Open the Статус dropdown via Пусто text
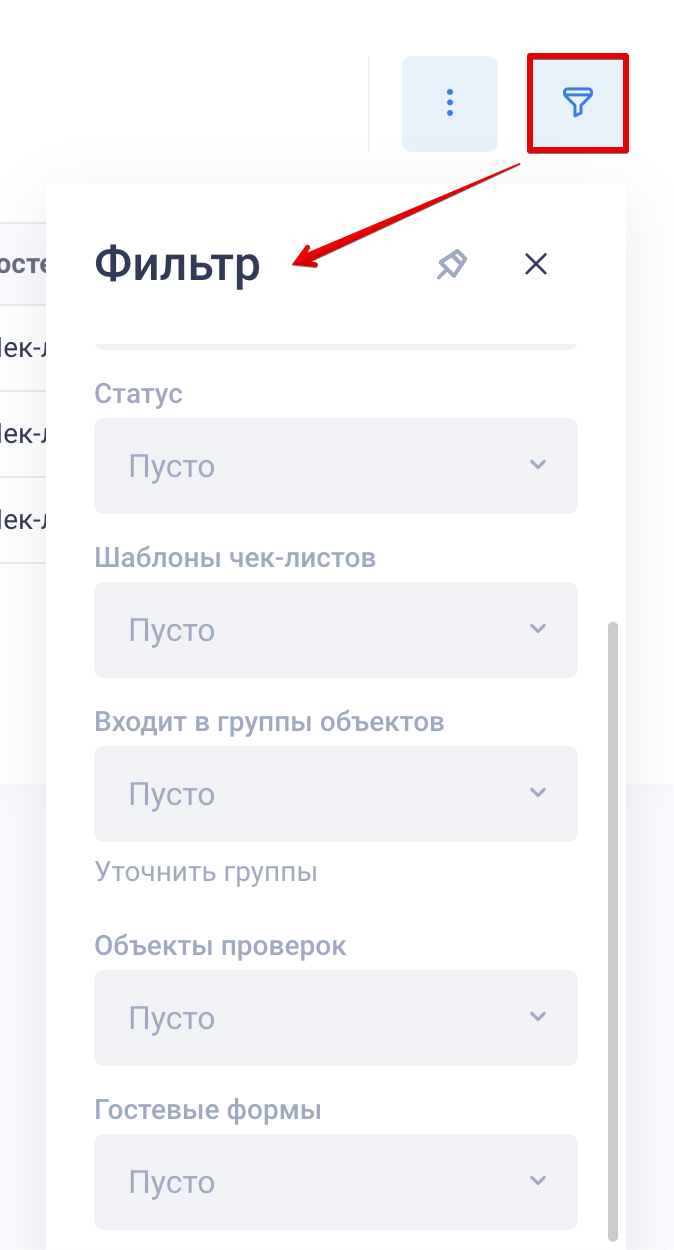 172,467
